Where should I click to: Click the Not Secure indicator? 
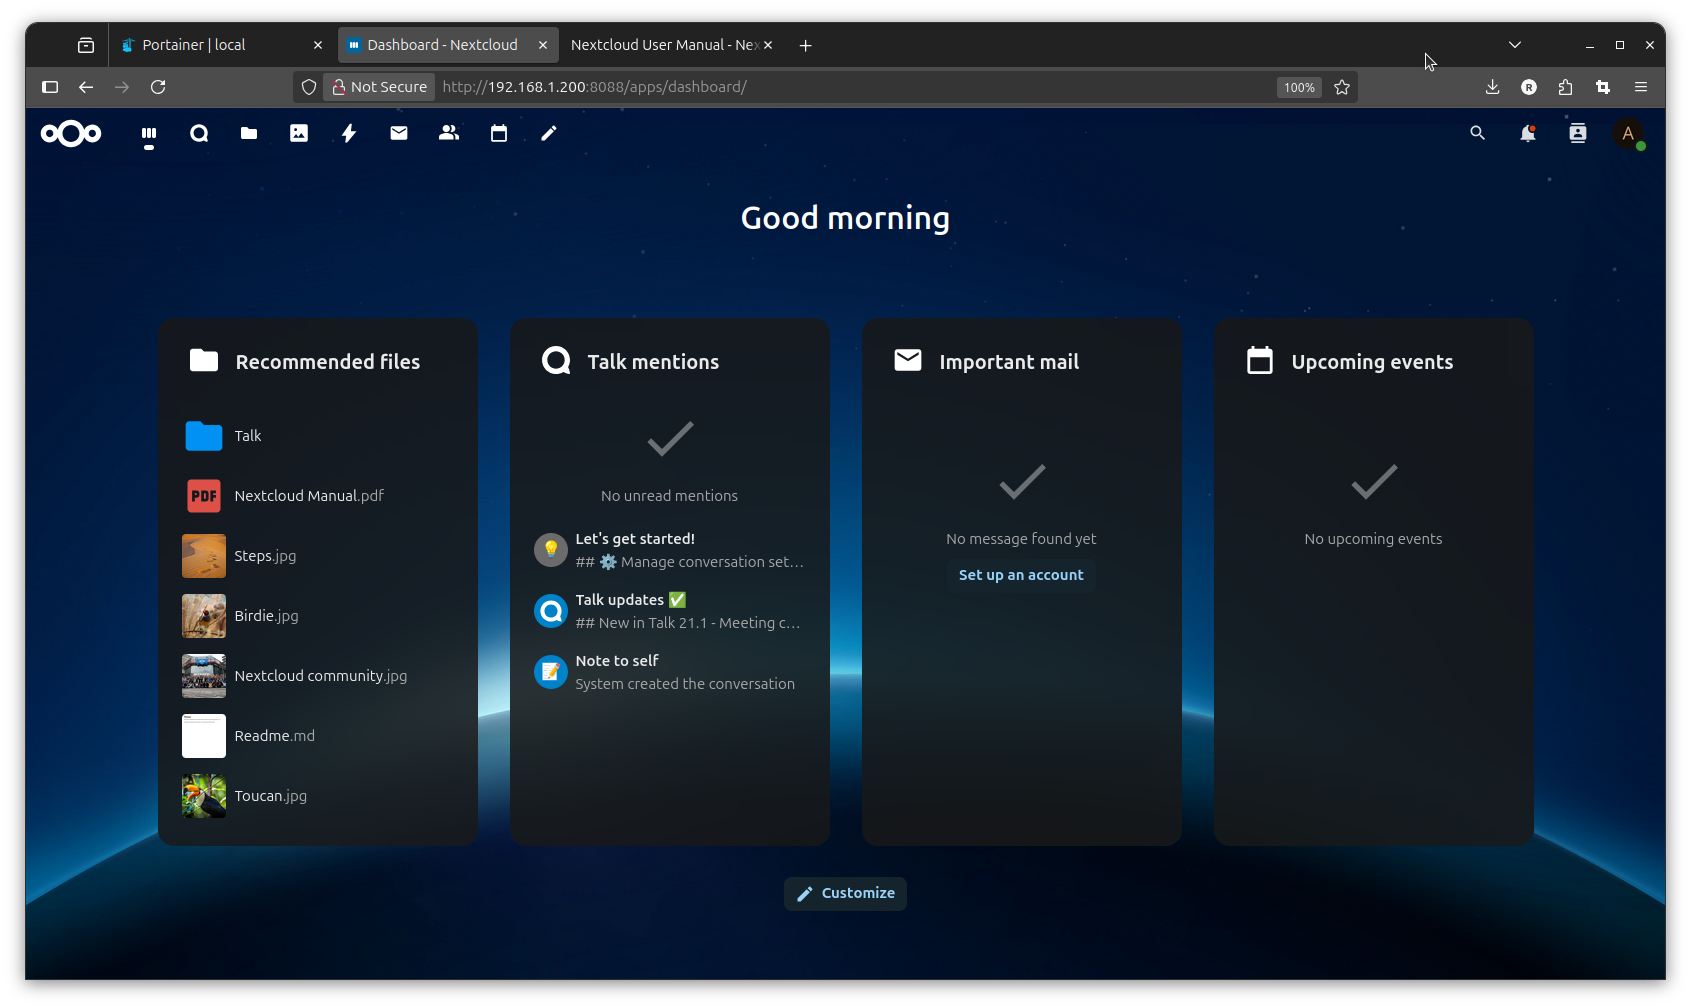[379, 87]
